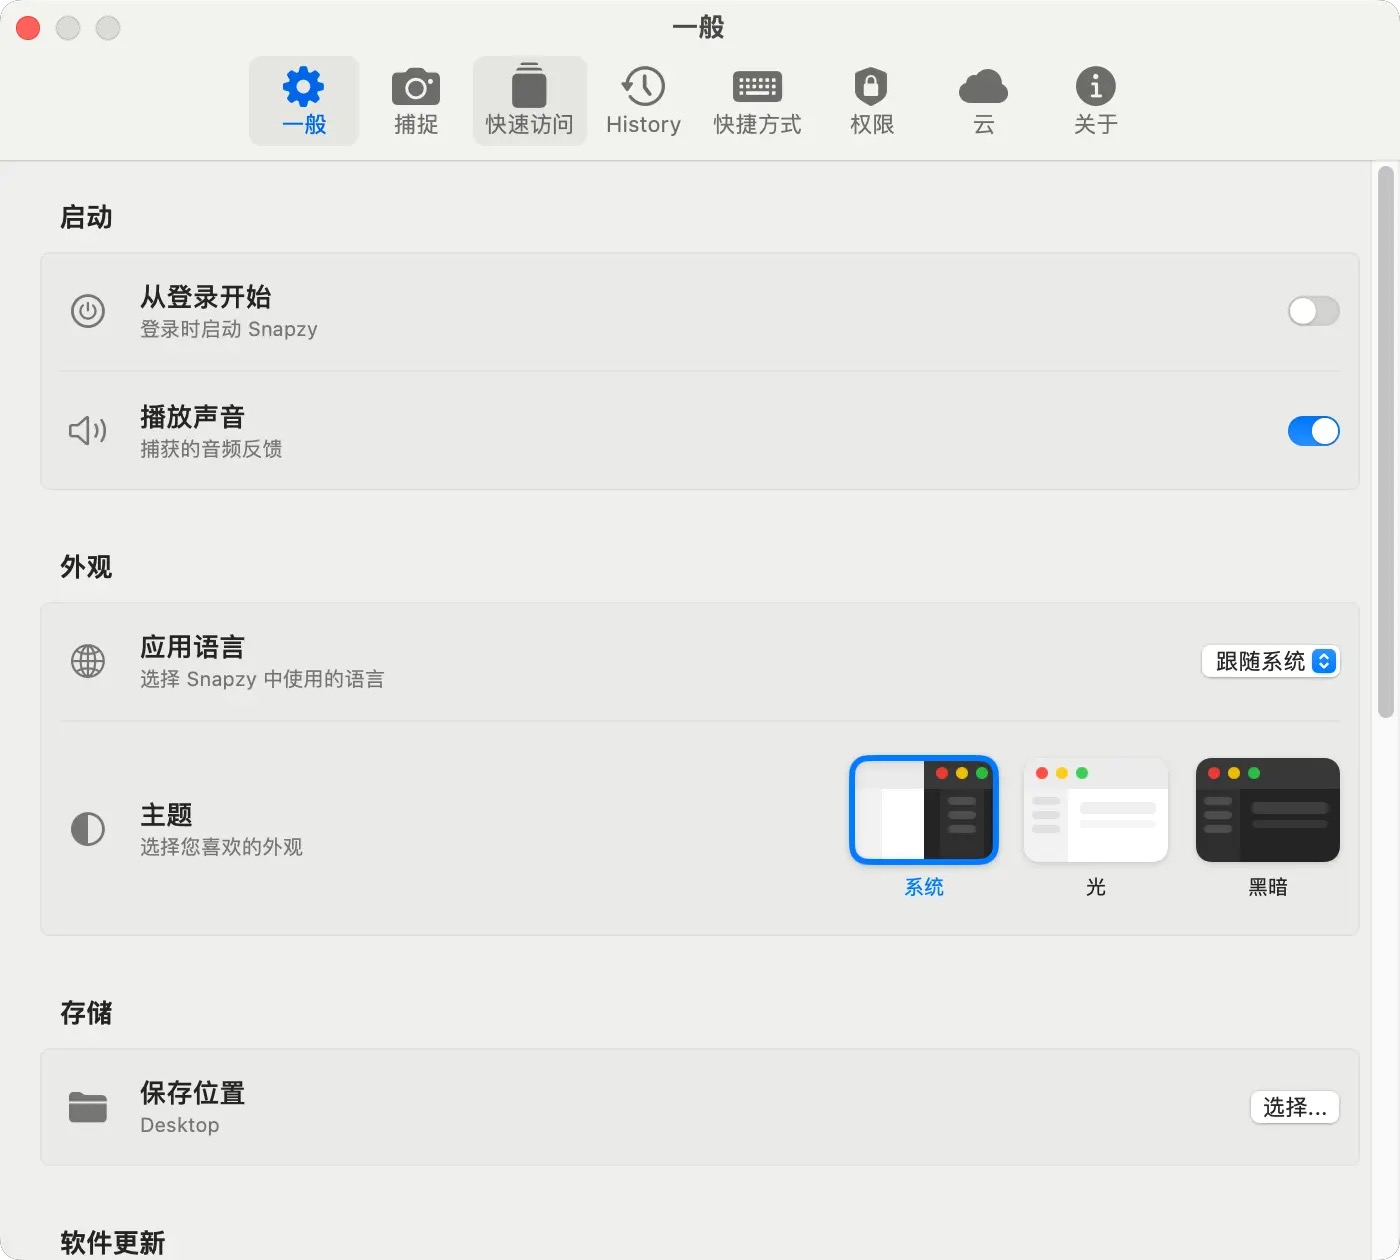Screen dimensions: 1400x1260
Task: Click the folder icon beside 保存位置
Action: (x=88, y=1107)
